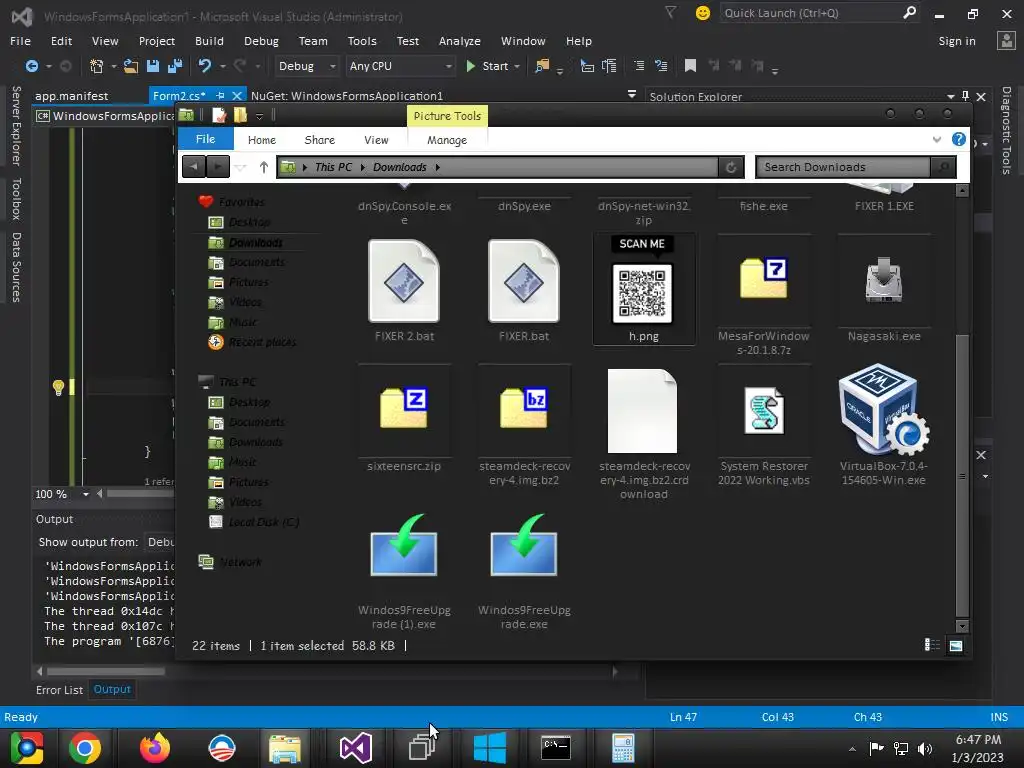Screen dimensions: 1024x768
Task: Click the New Project toolbar icon
Action: [97, 66]
